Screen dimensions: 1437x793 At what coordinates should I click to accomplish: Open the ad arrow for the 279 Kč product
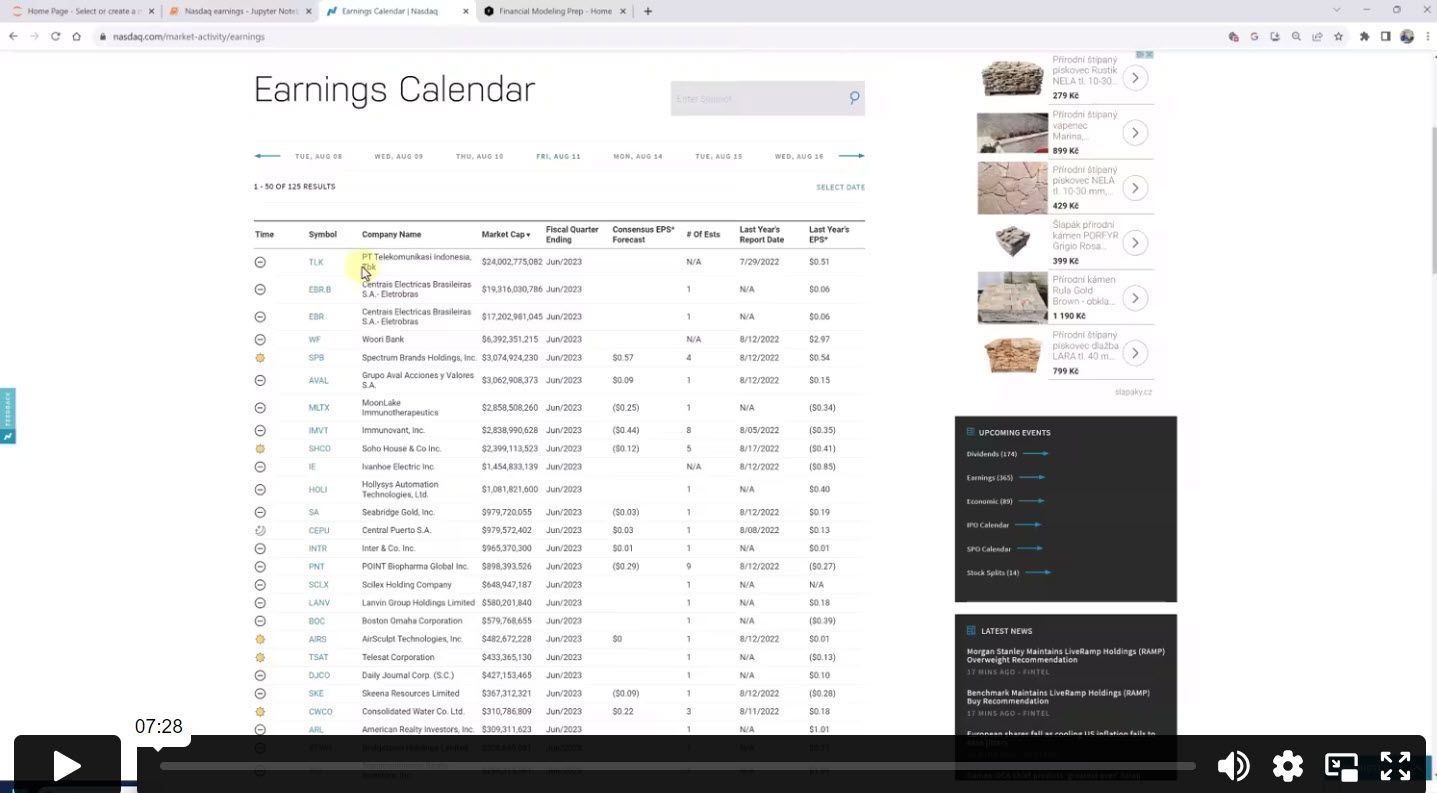pyautogui.click(x=1135, y=78)
